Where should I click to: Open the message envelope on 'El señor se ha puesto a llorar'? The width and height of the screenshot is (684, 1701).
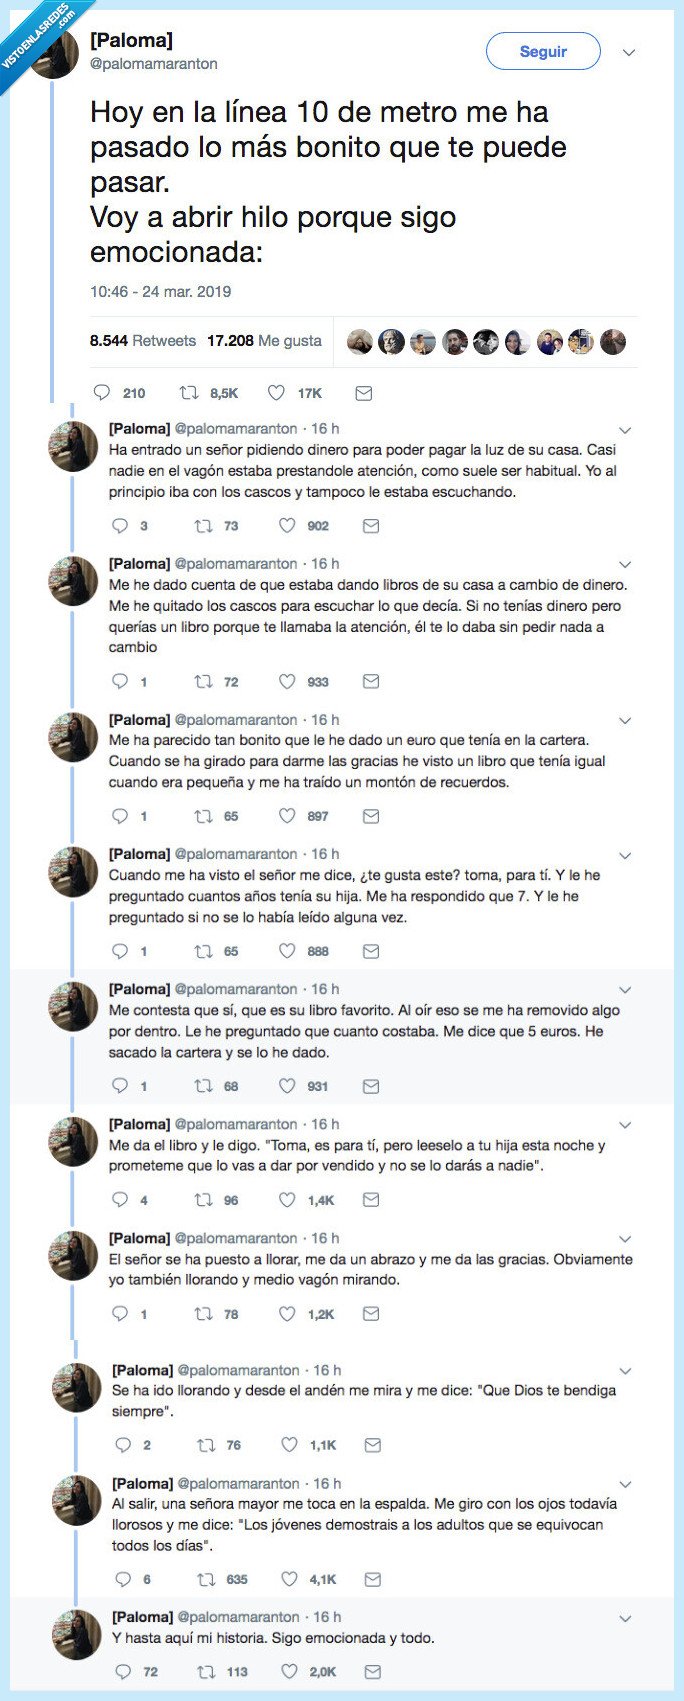(371, 1314)
